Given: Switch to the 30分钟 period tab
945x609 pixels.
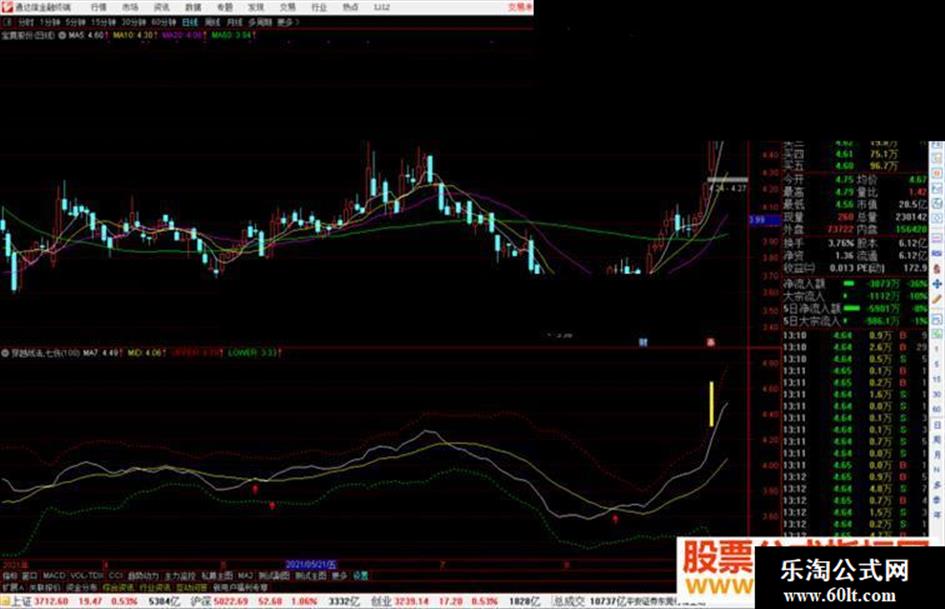Looking at the screenshot, I should pos(133,22).
